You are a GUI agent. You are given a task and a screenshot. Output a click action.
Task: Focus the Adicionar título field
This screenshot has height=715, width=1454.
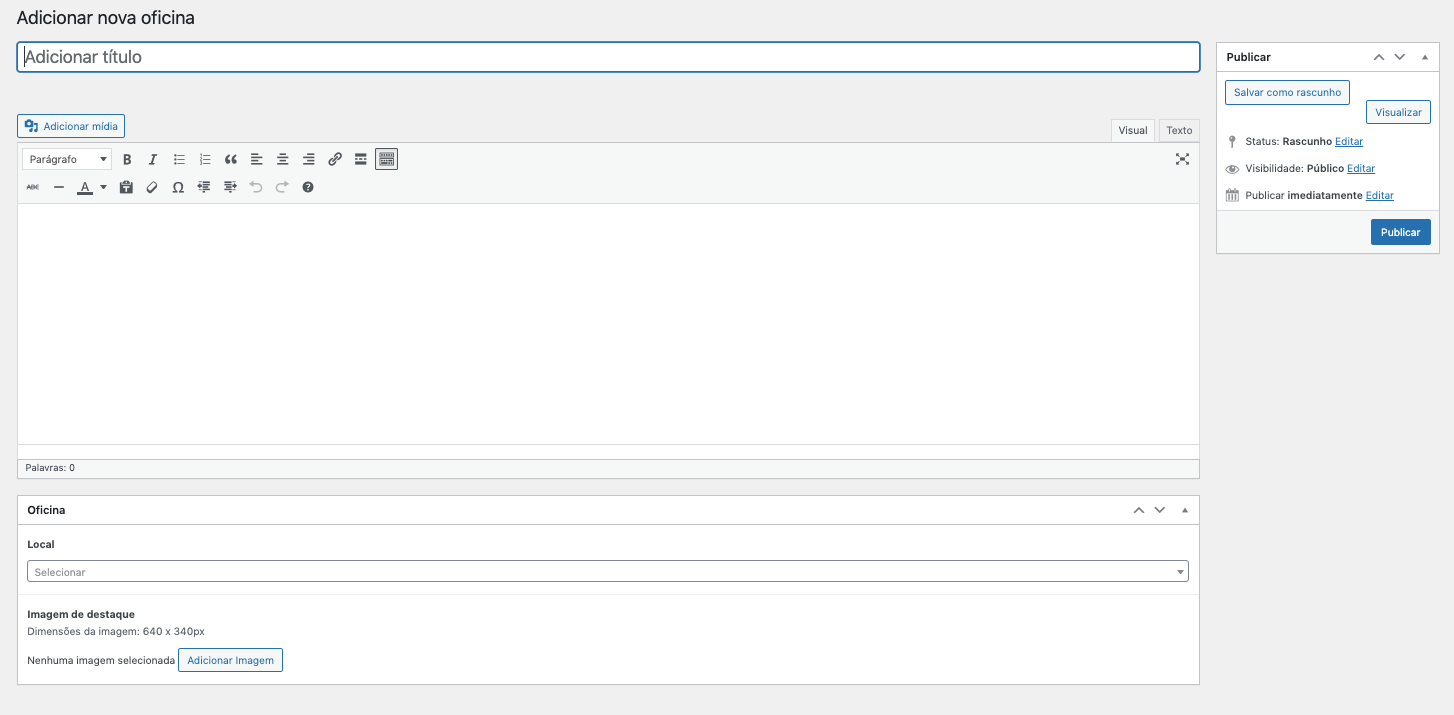click(x=608, y=57)
